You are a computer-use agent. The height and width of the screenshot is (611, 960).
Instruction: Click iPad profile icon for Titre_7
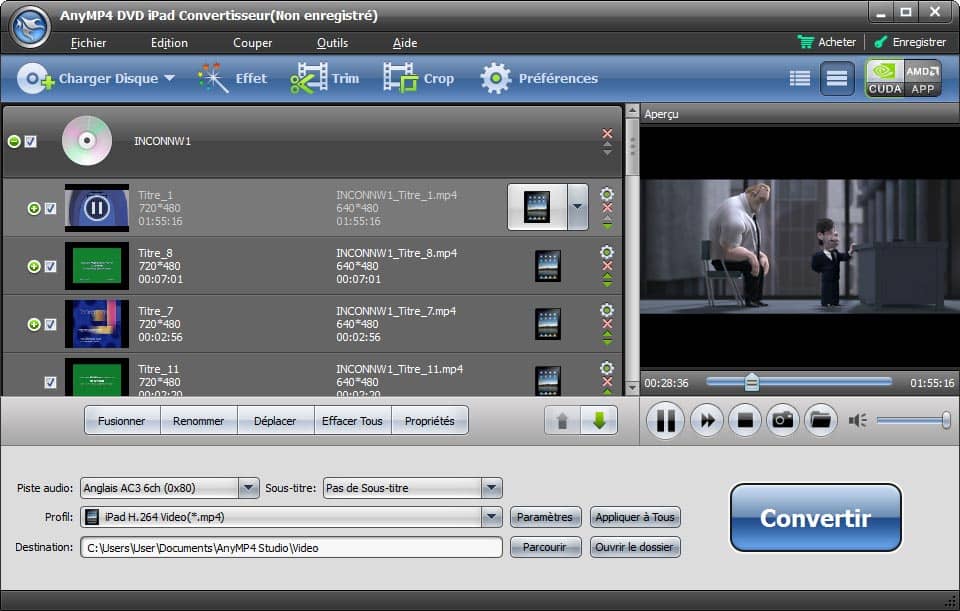click(547, 324)
